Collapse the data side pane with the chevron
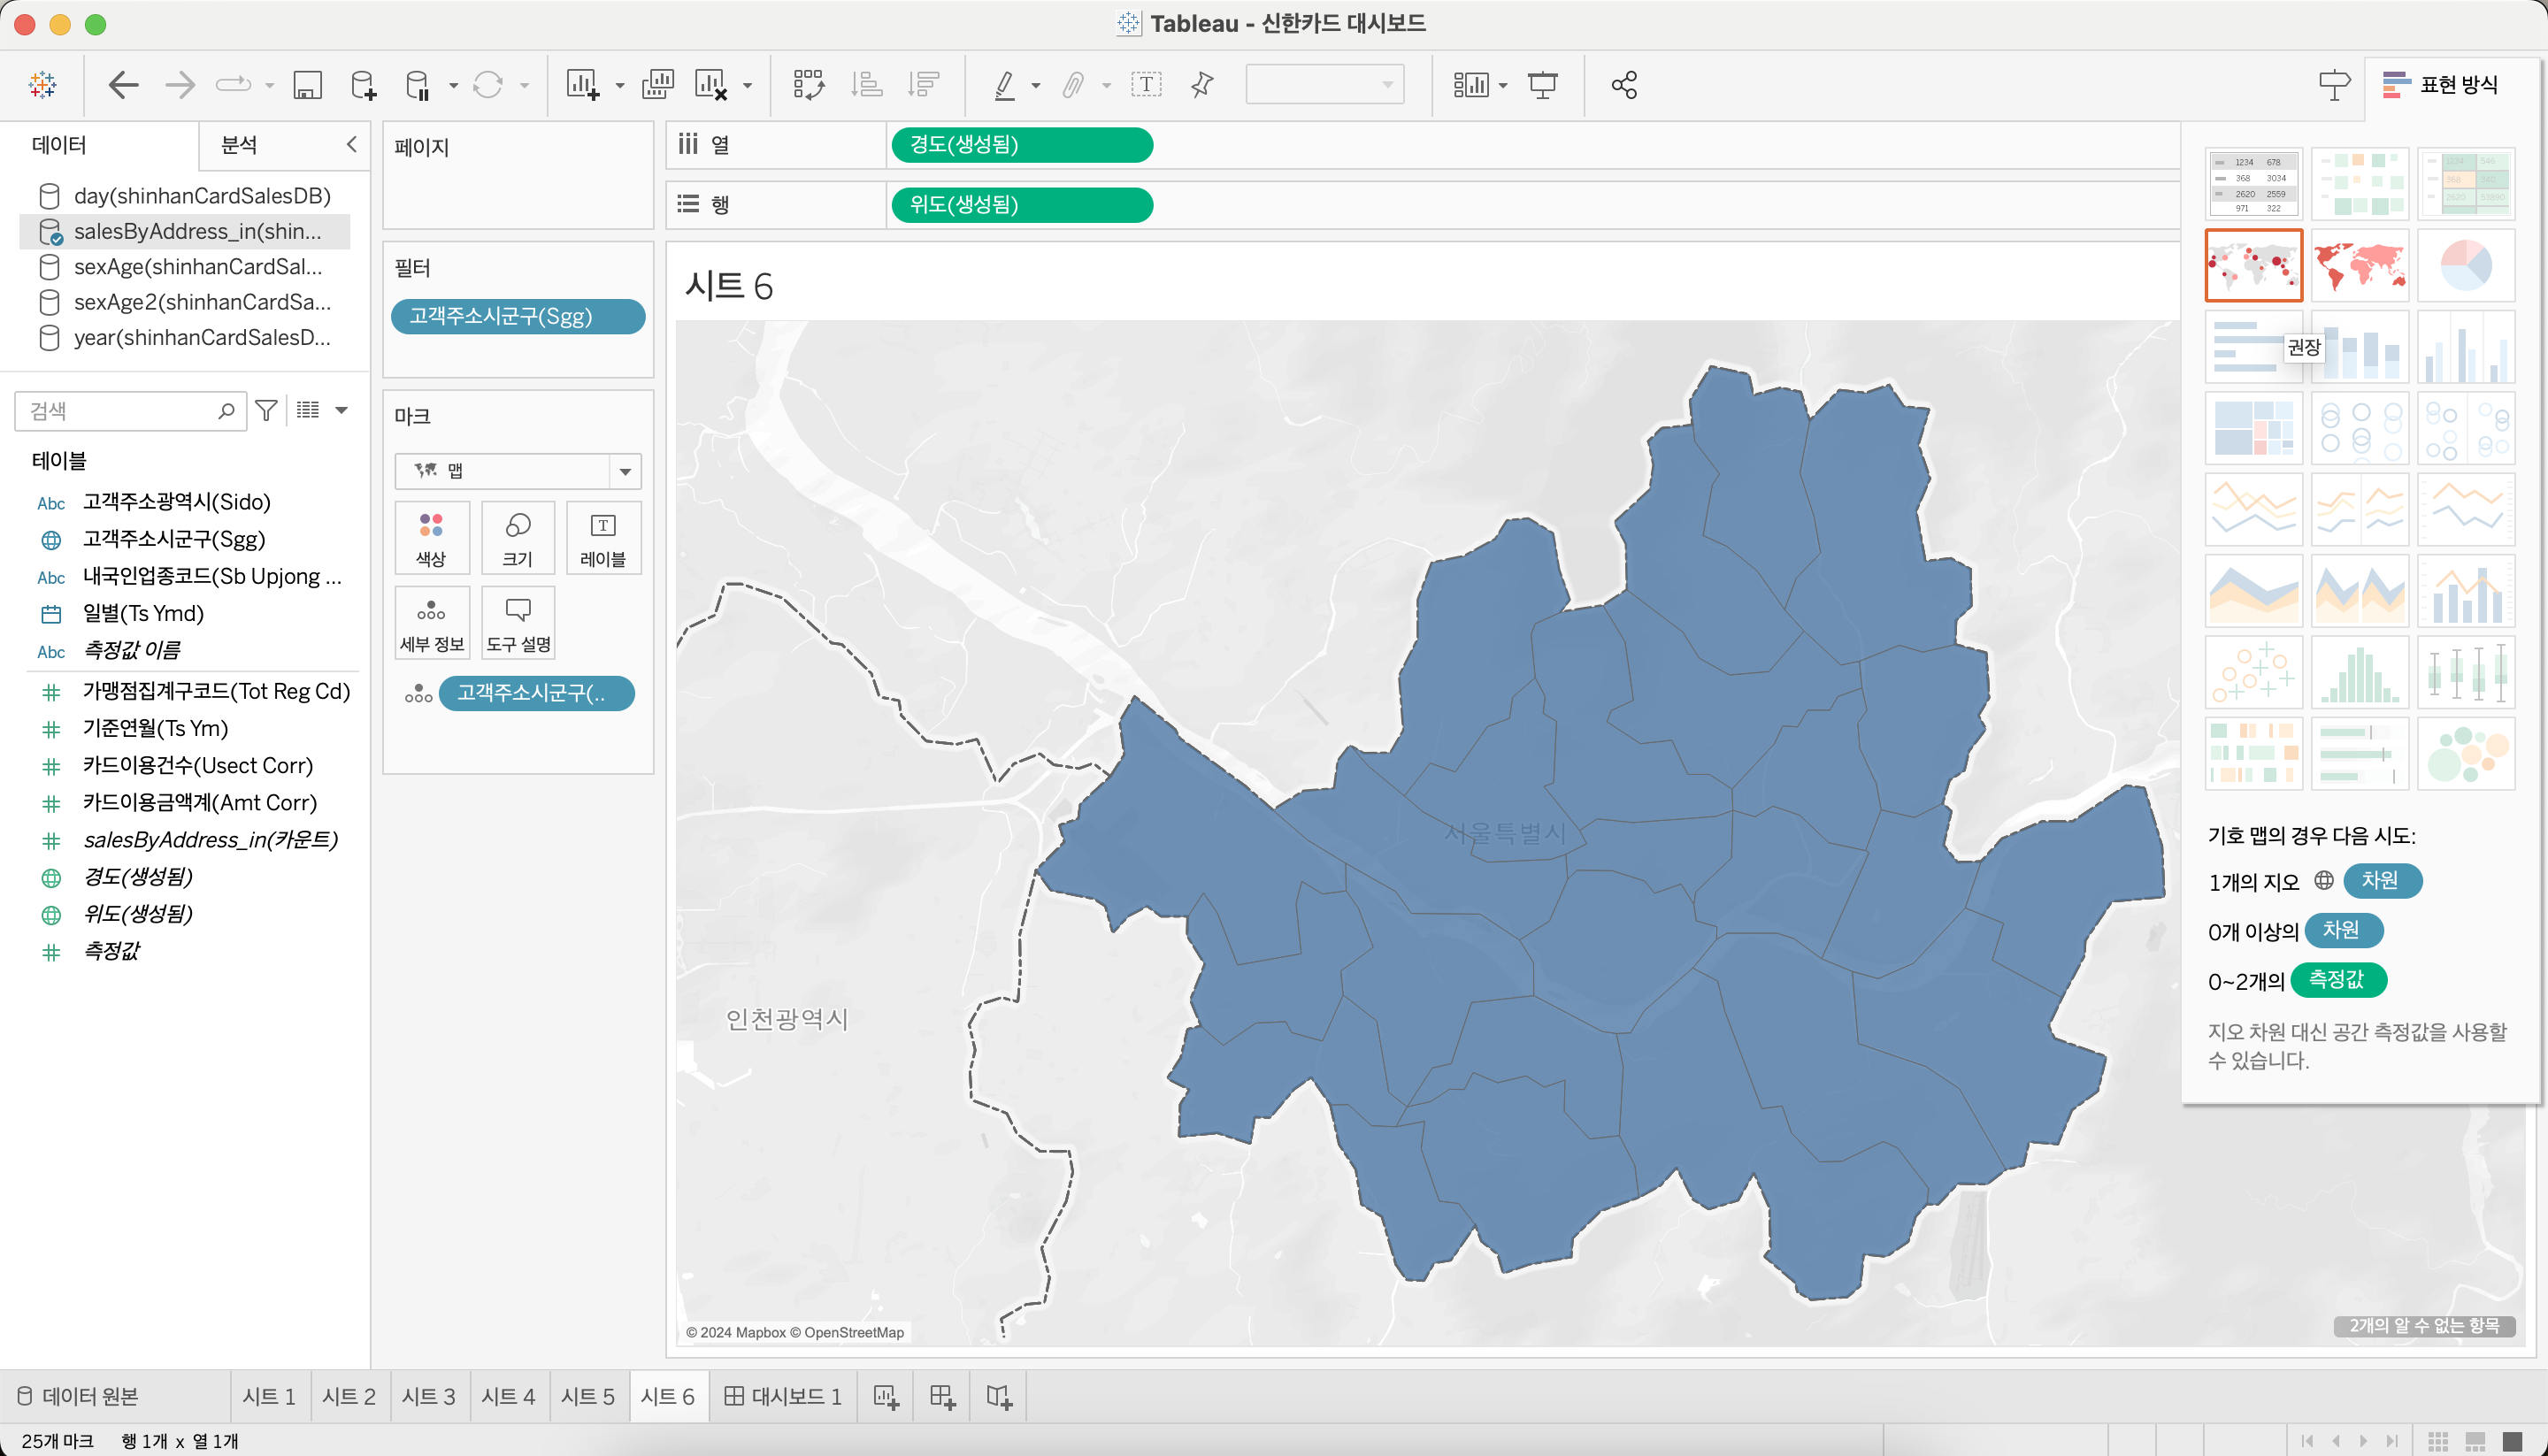Viewport: 2548px width, 1456px height. [x=351, y=145]
